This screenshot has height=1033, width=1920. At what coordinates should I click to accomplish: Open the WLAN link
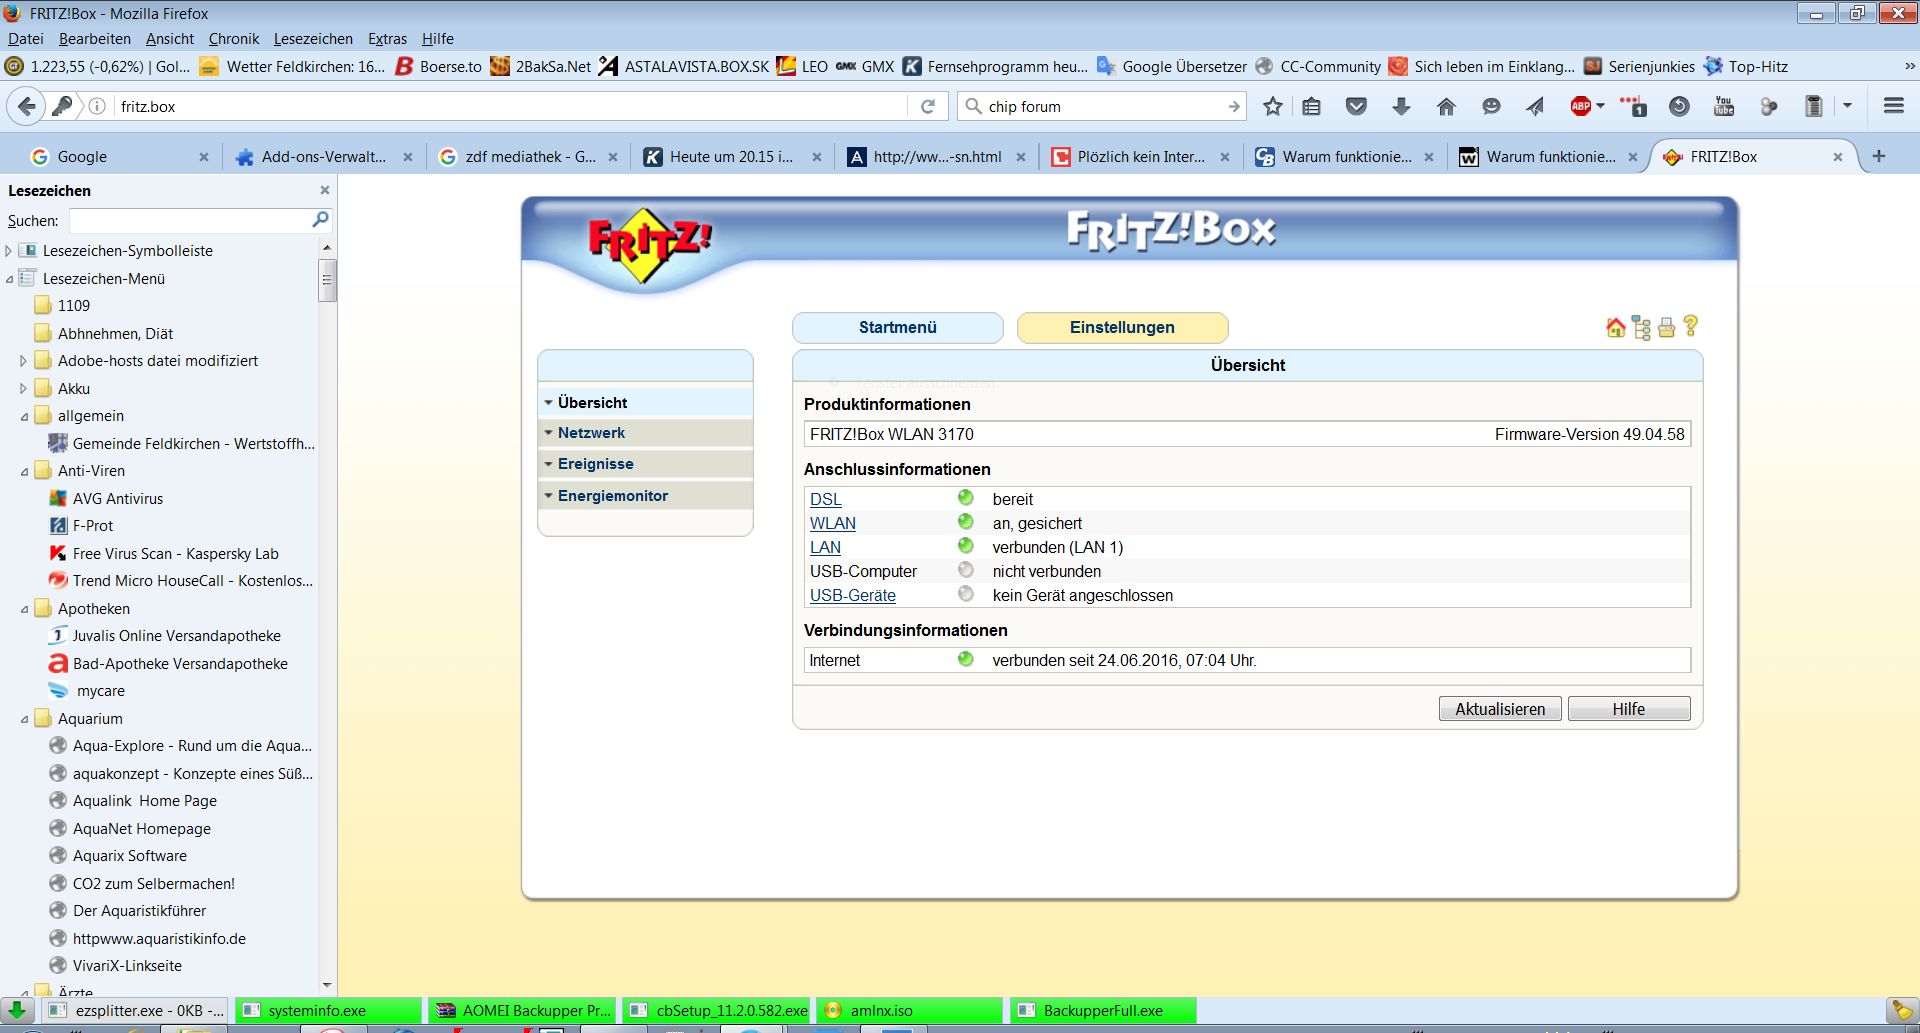(x=833, y=523)
